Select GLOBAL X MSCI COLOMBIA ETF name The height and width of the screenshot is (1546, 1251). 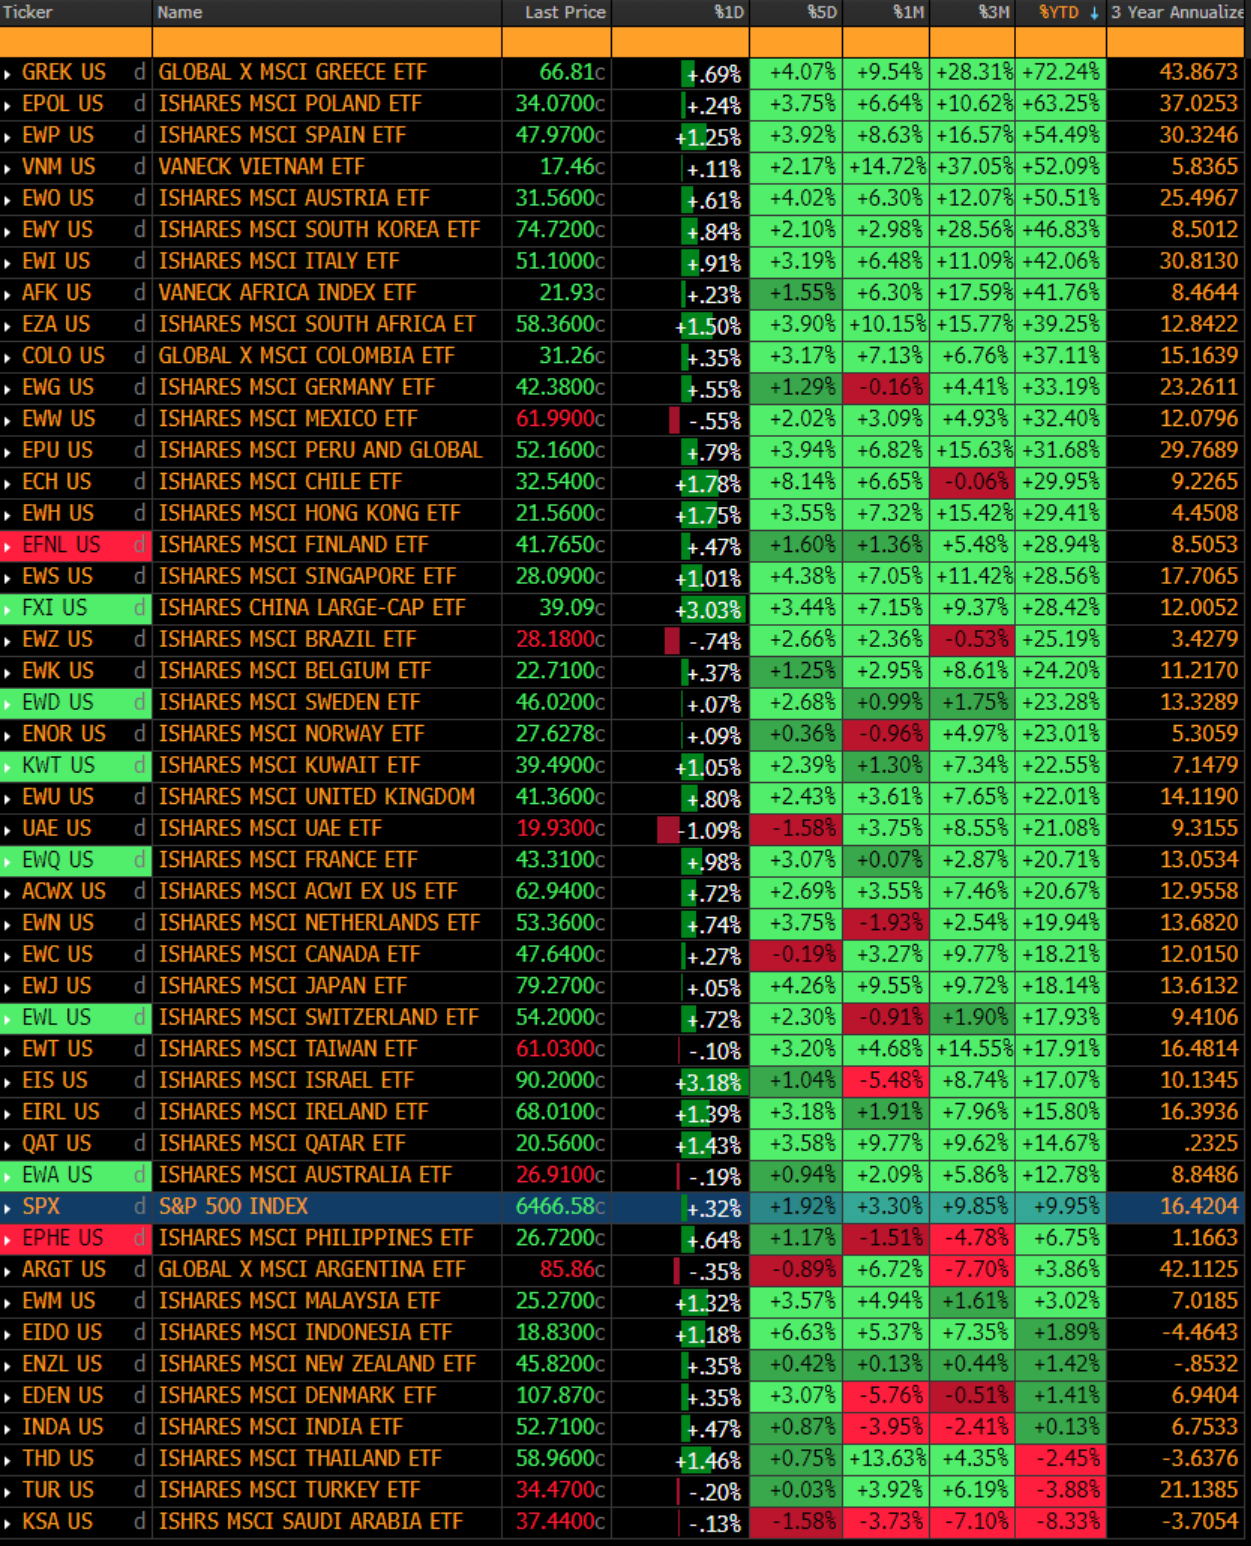point(306,356)
